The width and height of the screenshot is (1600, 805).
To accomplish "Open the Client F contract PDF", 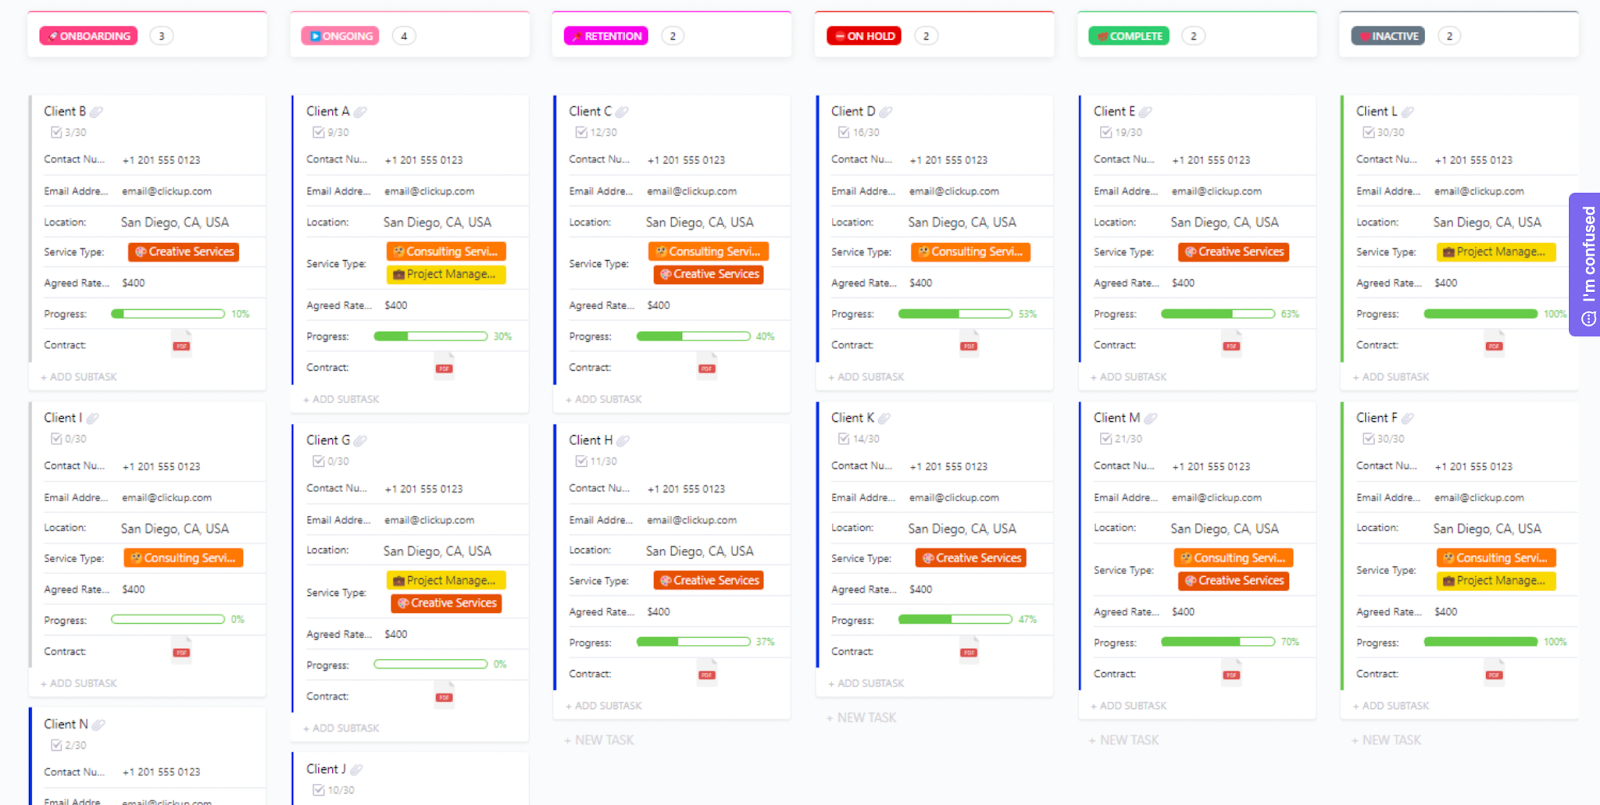I will click(1494, 672).
